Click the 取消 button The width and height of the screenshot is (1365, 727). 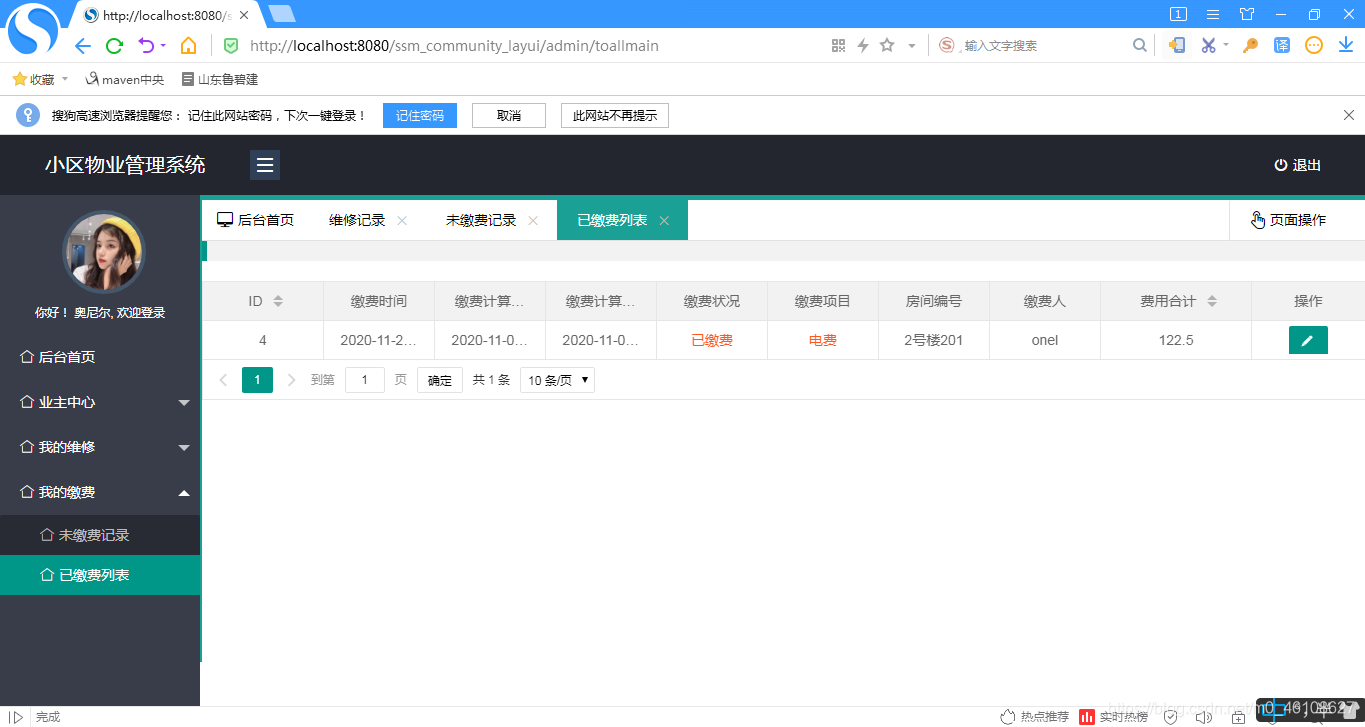click(509, 115)
